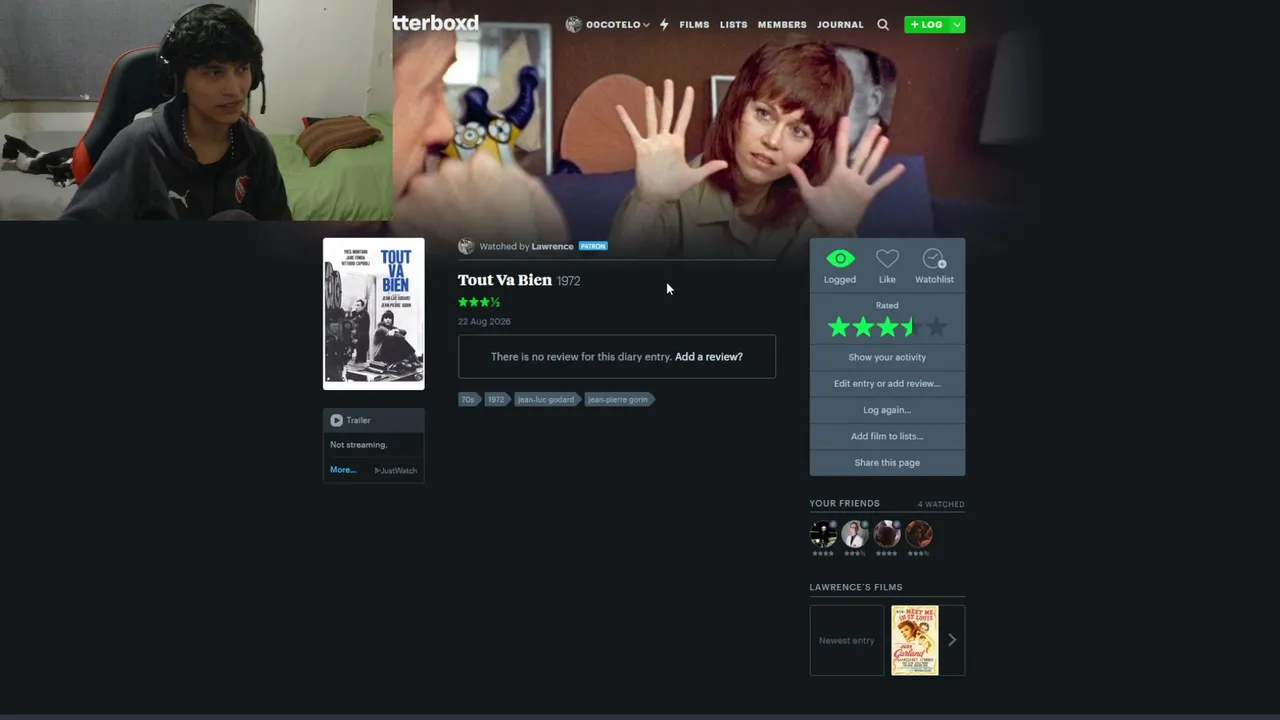Click the 0OCOTELO profile avatar in the header
Screen dimensions: 1280x720
573,24
